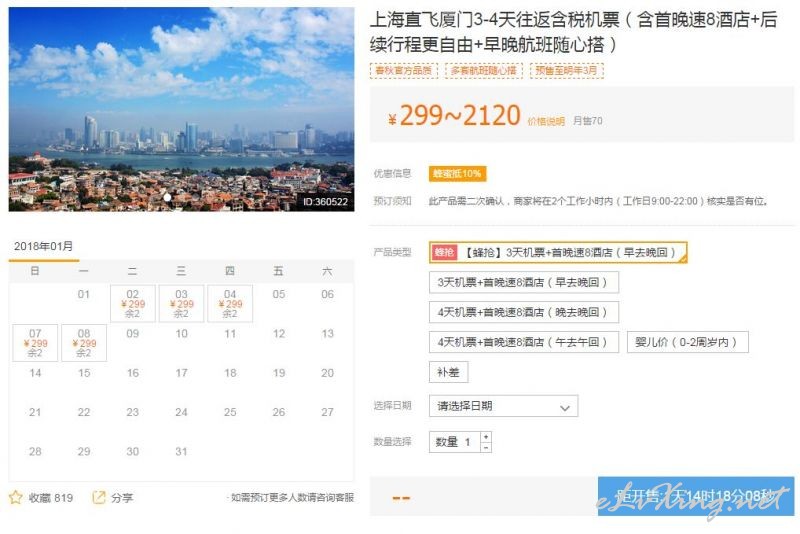The width and height of the screenshot is (800, 534).
Task: Choose 4天机票+首晚速8酒店（午去午回）product type
Action: (524, 342)
